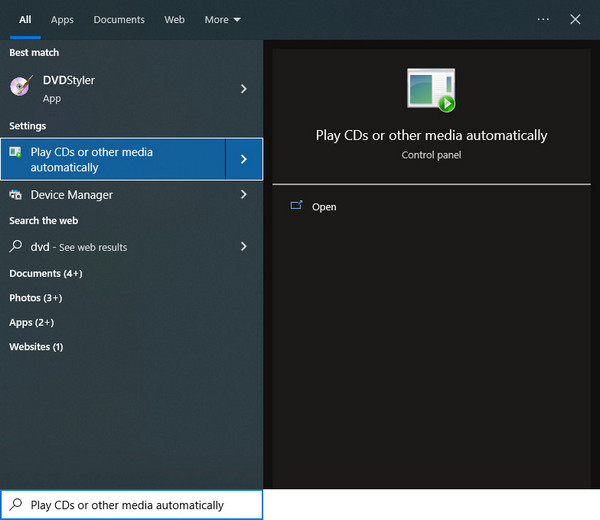The image size is (600, 520).
Task: Expand the Photos (3+) category
Action: coord(36,298)
